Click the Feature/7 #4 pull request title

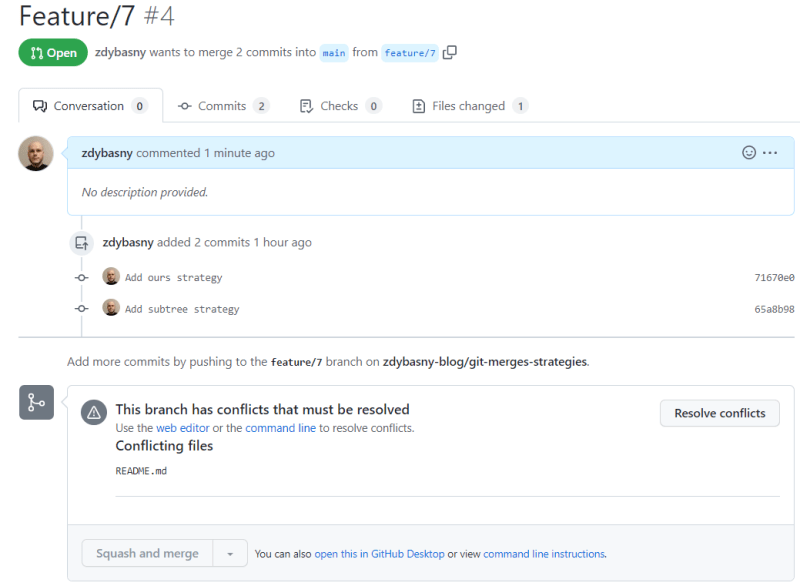click(97, 15)
